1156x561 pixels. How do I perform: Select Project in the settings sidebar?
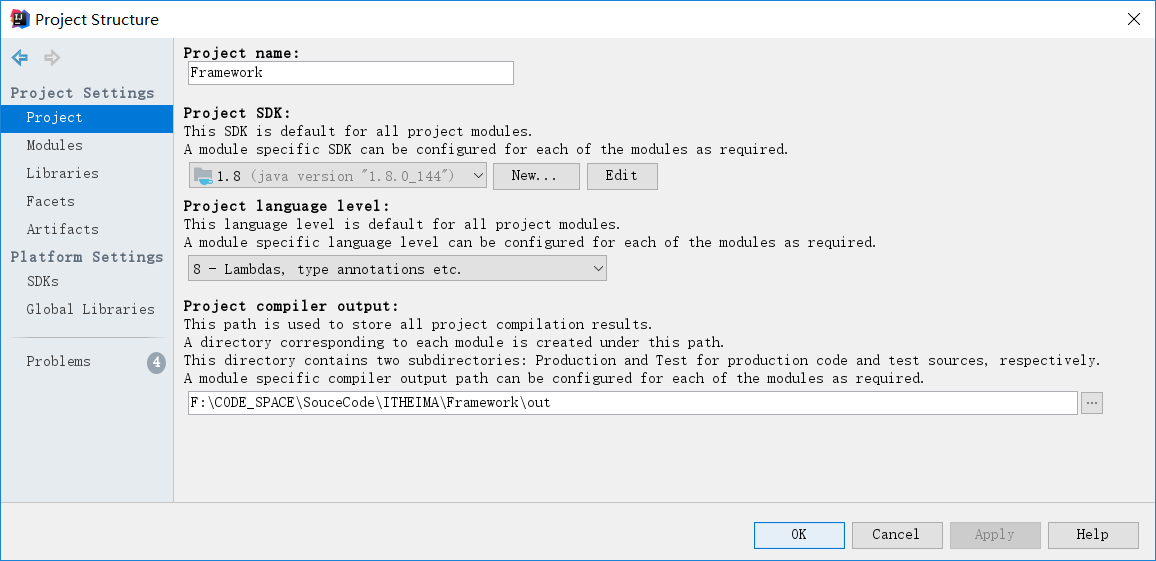55,118
